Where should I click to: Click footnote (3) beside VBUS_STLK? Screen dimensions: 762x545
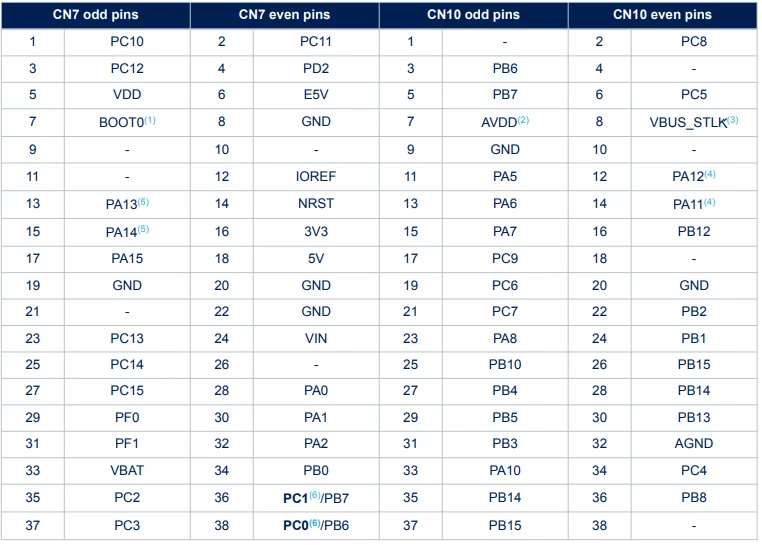tap(732, 120)
